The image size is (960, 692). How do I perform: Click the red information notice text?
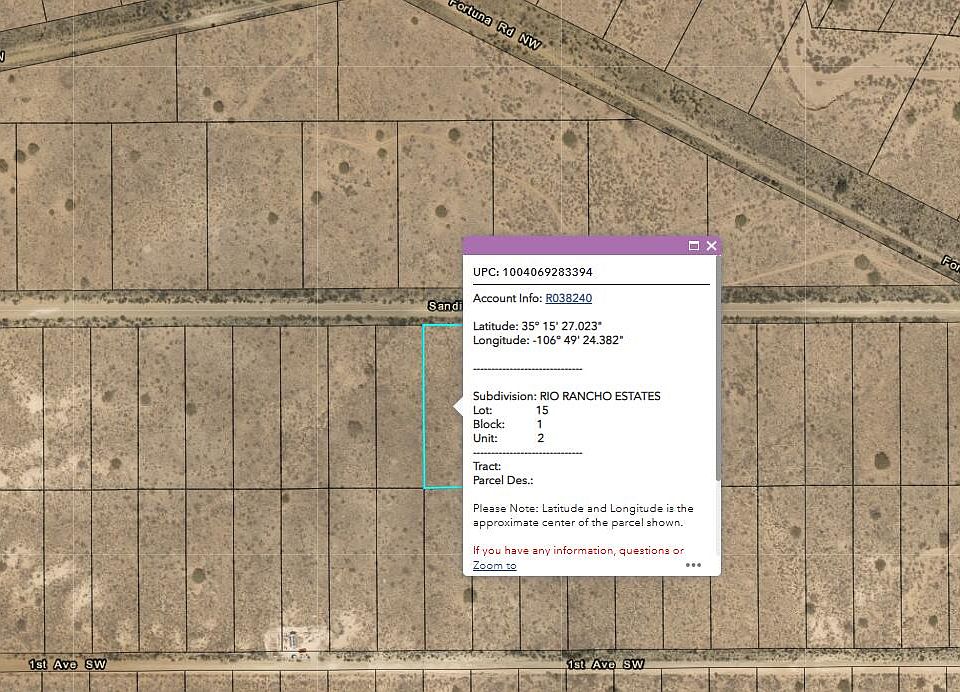point(580,550)
